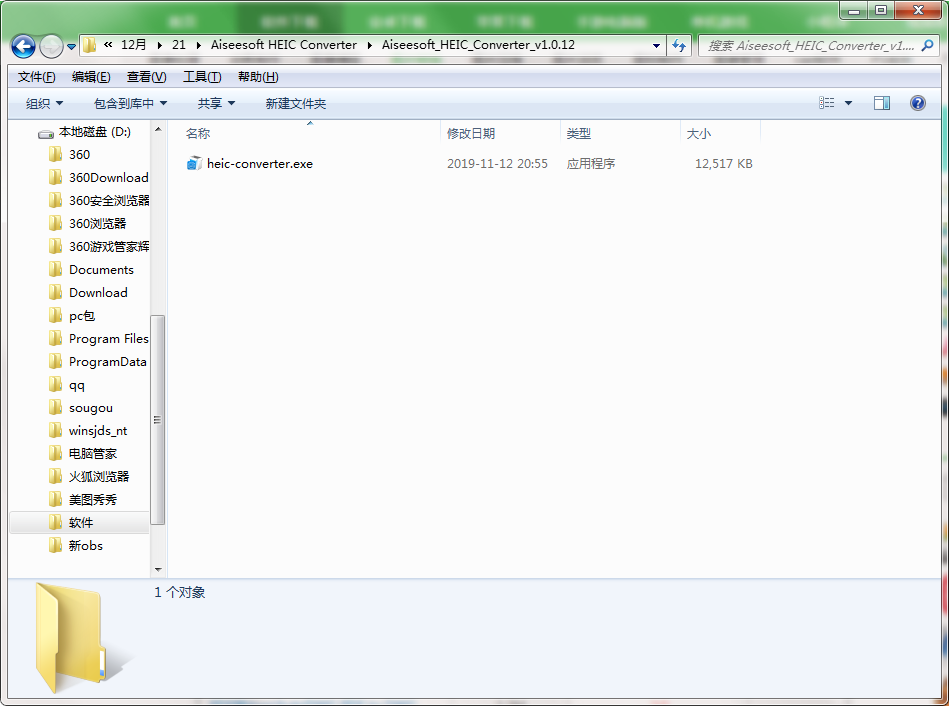Change view using the view icon

[826, 103]
